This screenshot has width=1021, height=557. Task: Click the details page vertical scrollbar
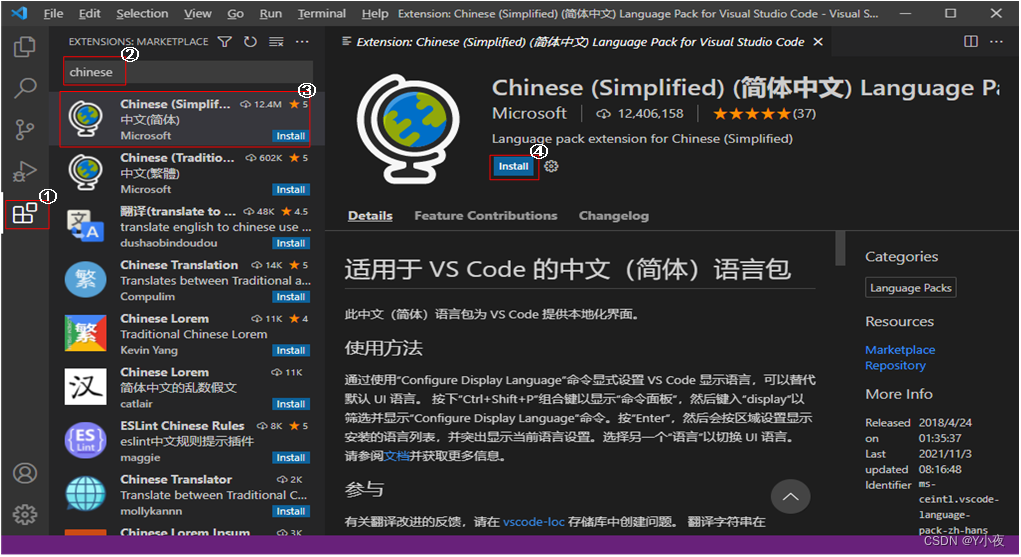840,248
